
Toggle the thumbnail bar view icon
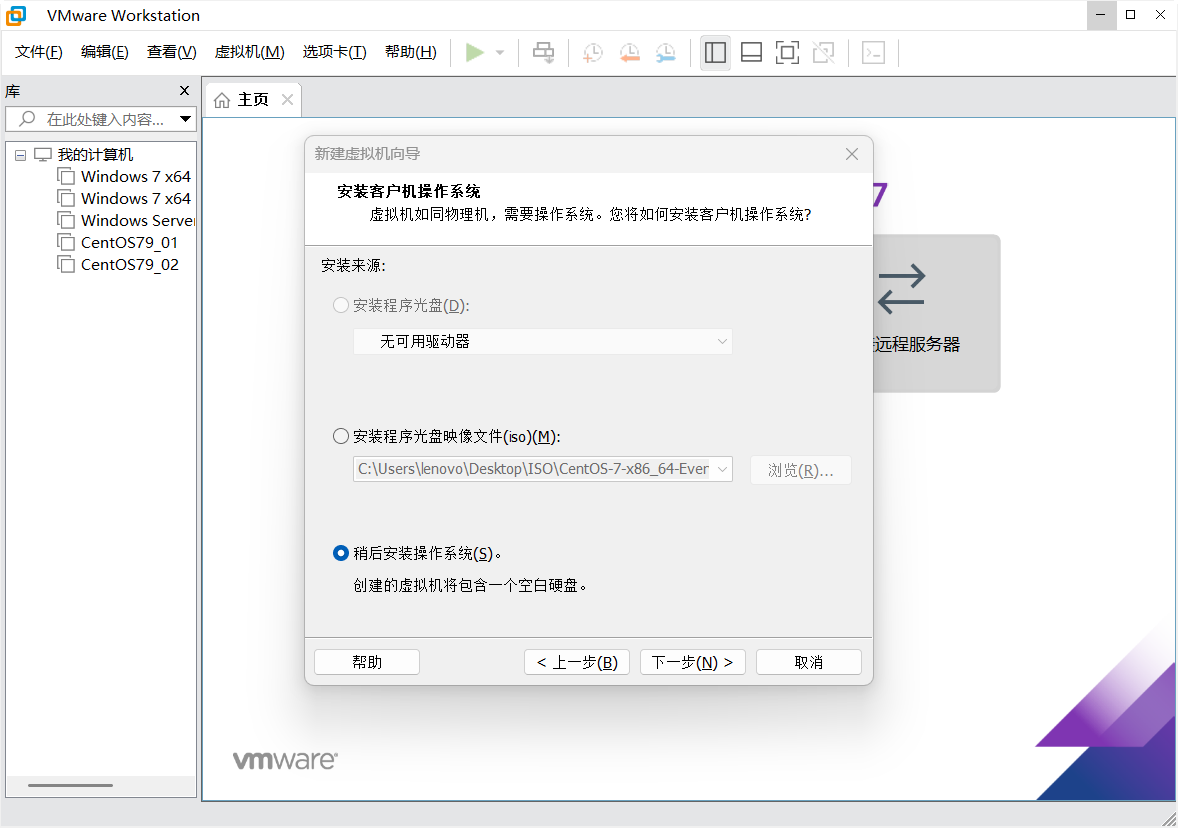(x=751, y=53)
